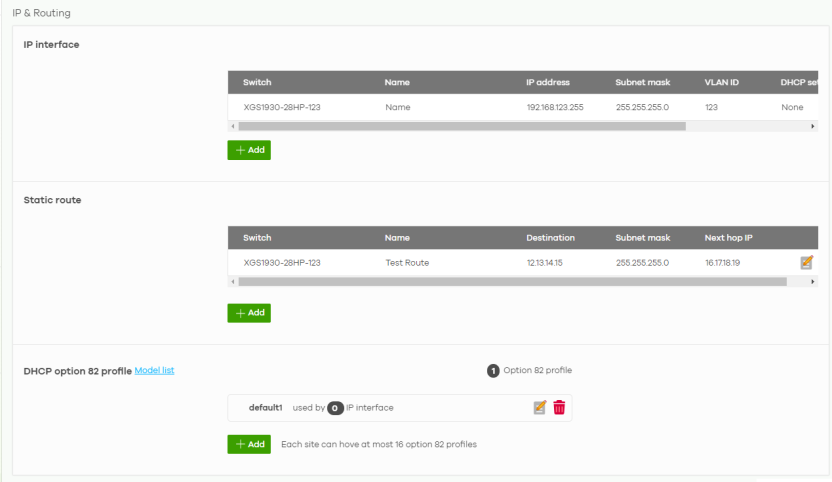Click left scroll arrow of Static route table

[232, 283]
